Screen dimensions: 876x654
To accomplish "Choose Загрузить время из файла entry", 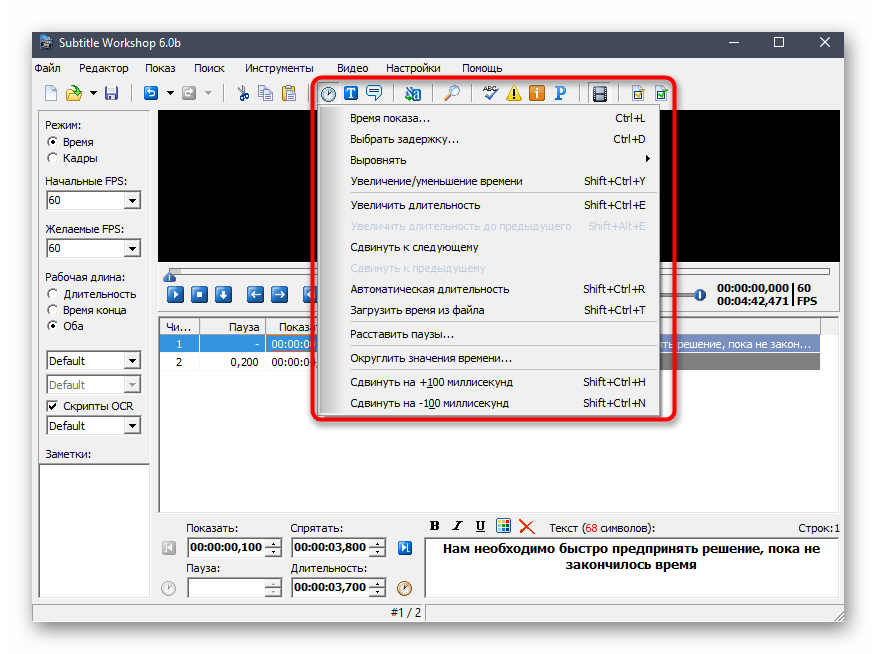I will coord(488,310).
